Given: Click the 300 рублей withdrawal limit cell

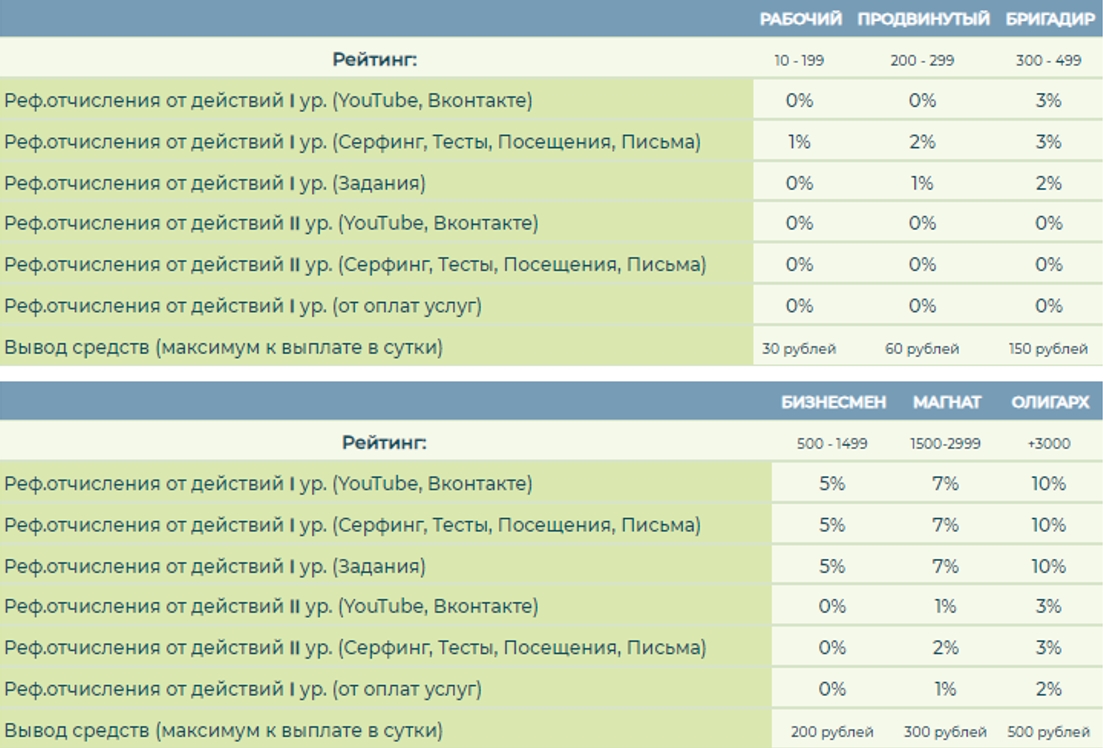Looking at the screenshot, I should click(x=945, y=732).
